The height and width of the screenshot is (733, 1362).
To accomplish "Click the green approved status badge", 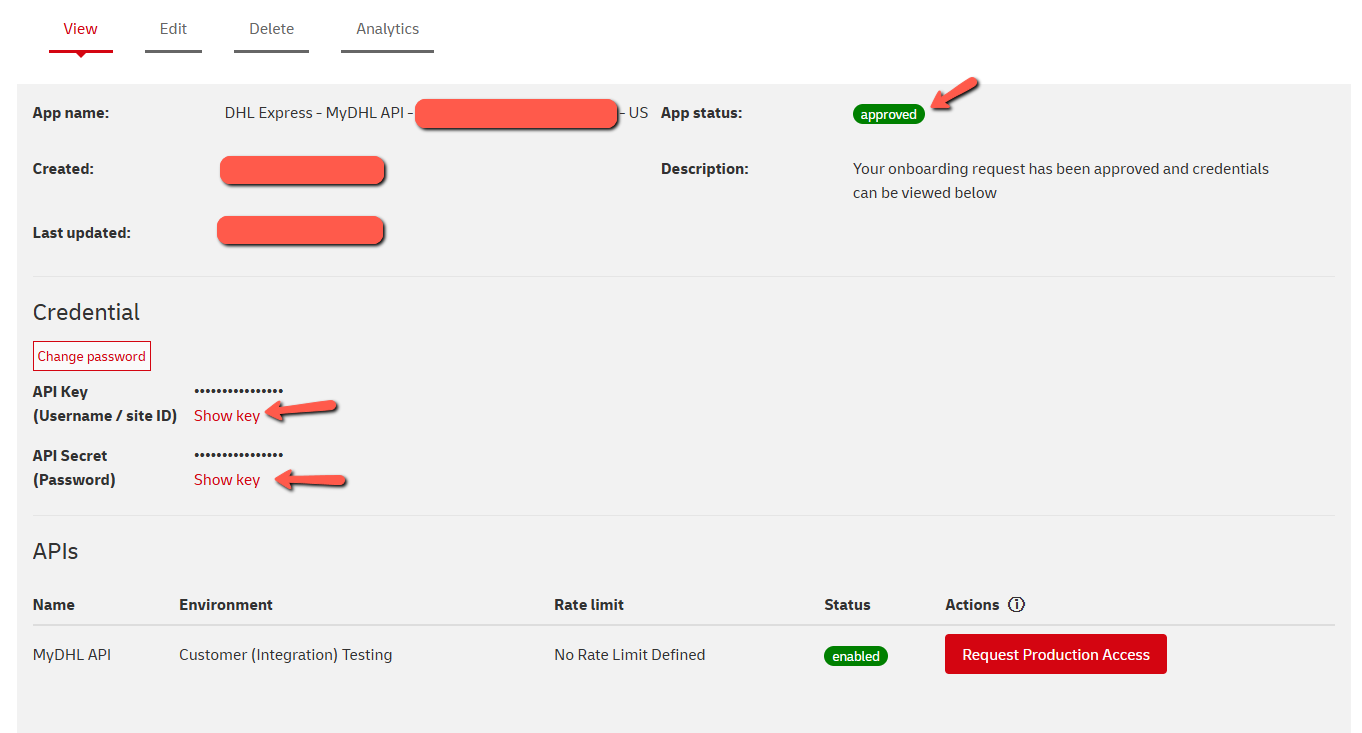I will (889, 114).
